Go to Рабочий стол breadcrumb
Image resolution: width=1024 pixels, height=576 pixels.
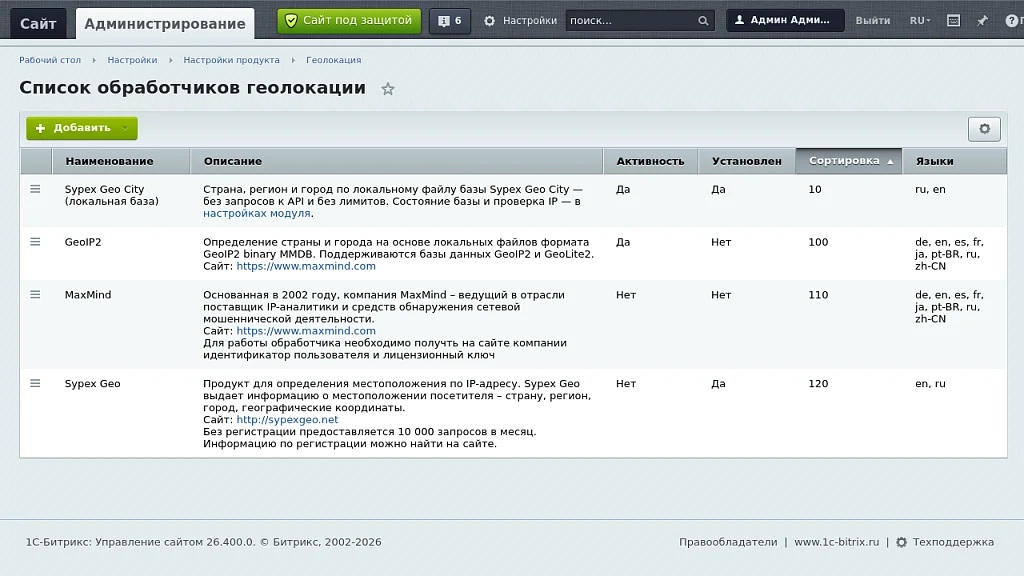coord(50,60)
